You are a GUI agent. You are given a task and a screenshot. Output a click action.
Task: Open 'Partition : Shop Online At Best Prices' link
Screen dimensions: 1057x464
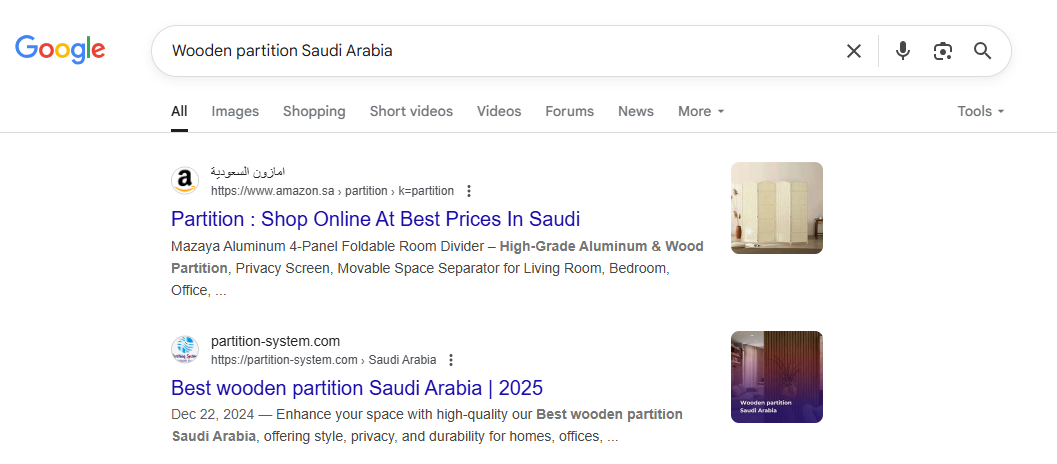[x=375, y=219]
